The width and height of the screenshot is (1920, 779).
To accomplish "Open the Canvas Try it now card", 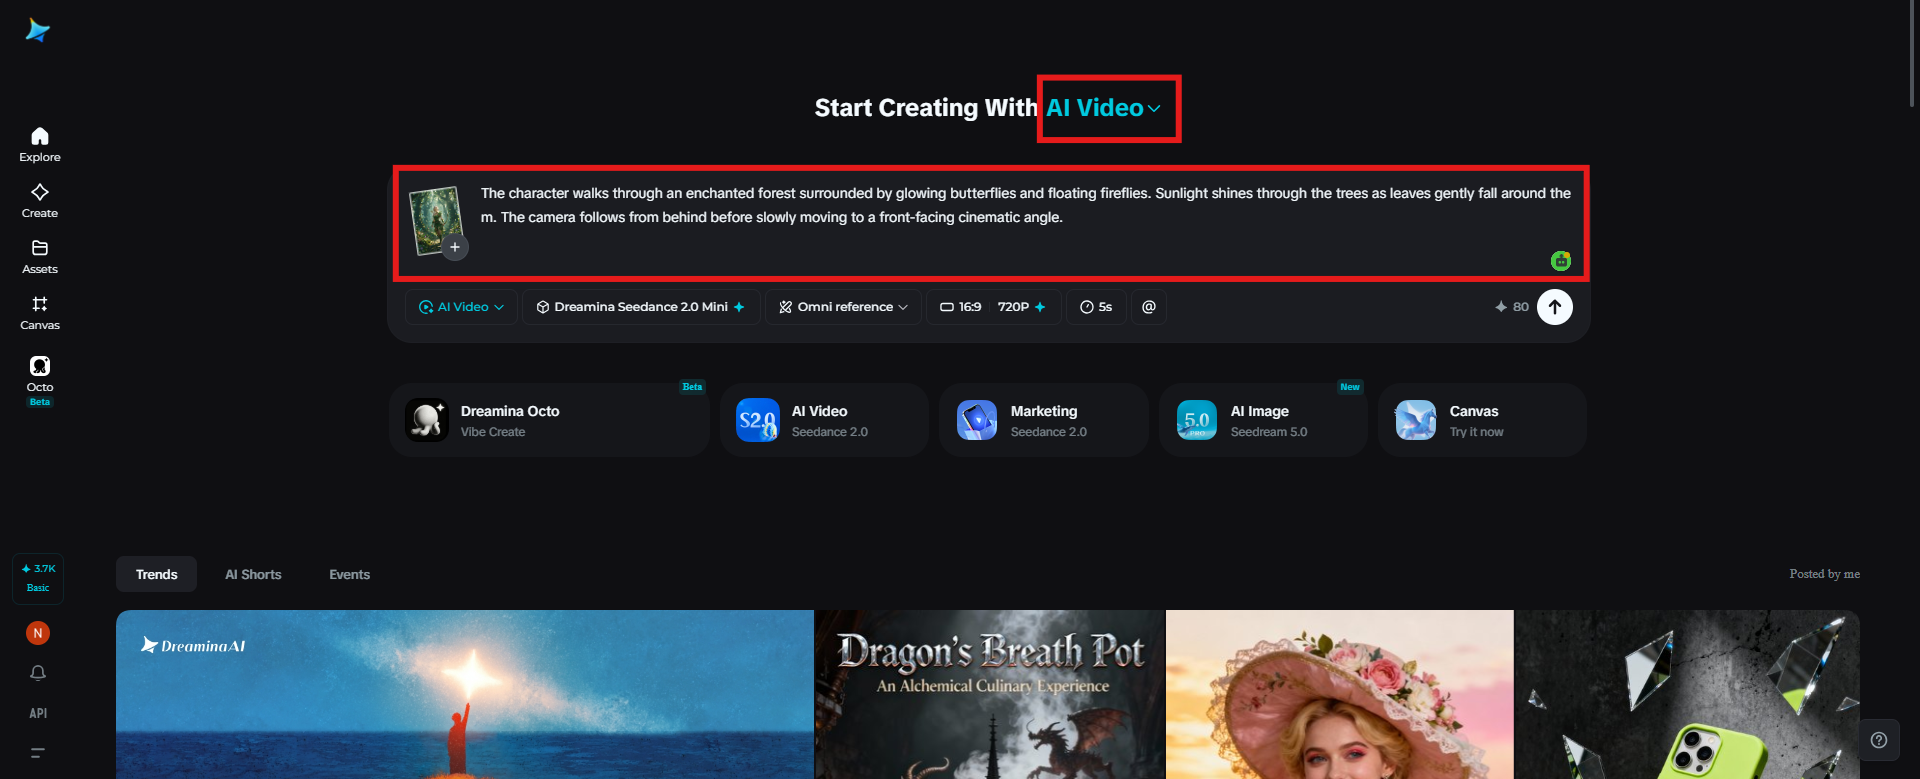I will point(1482,420).
